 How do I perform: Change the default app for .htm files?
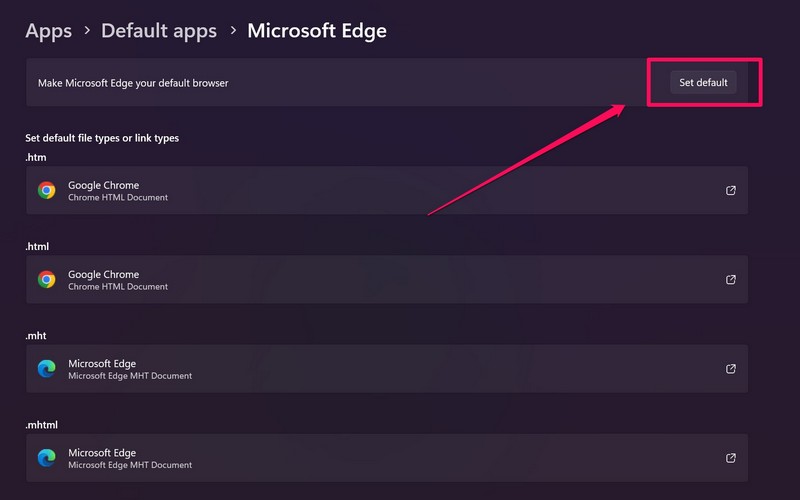386,190
